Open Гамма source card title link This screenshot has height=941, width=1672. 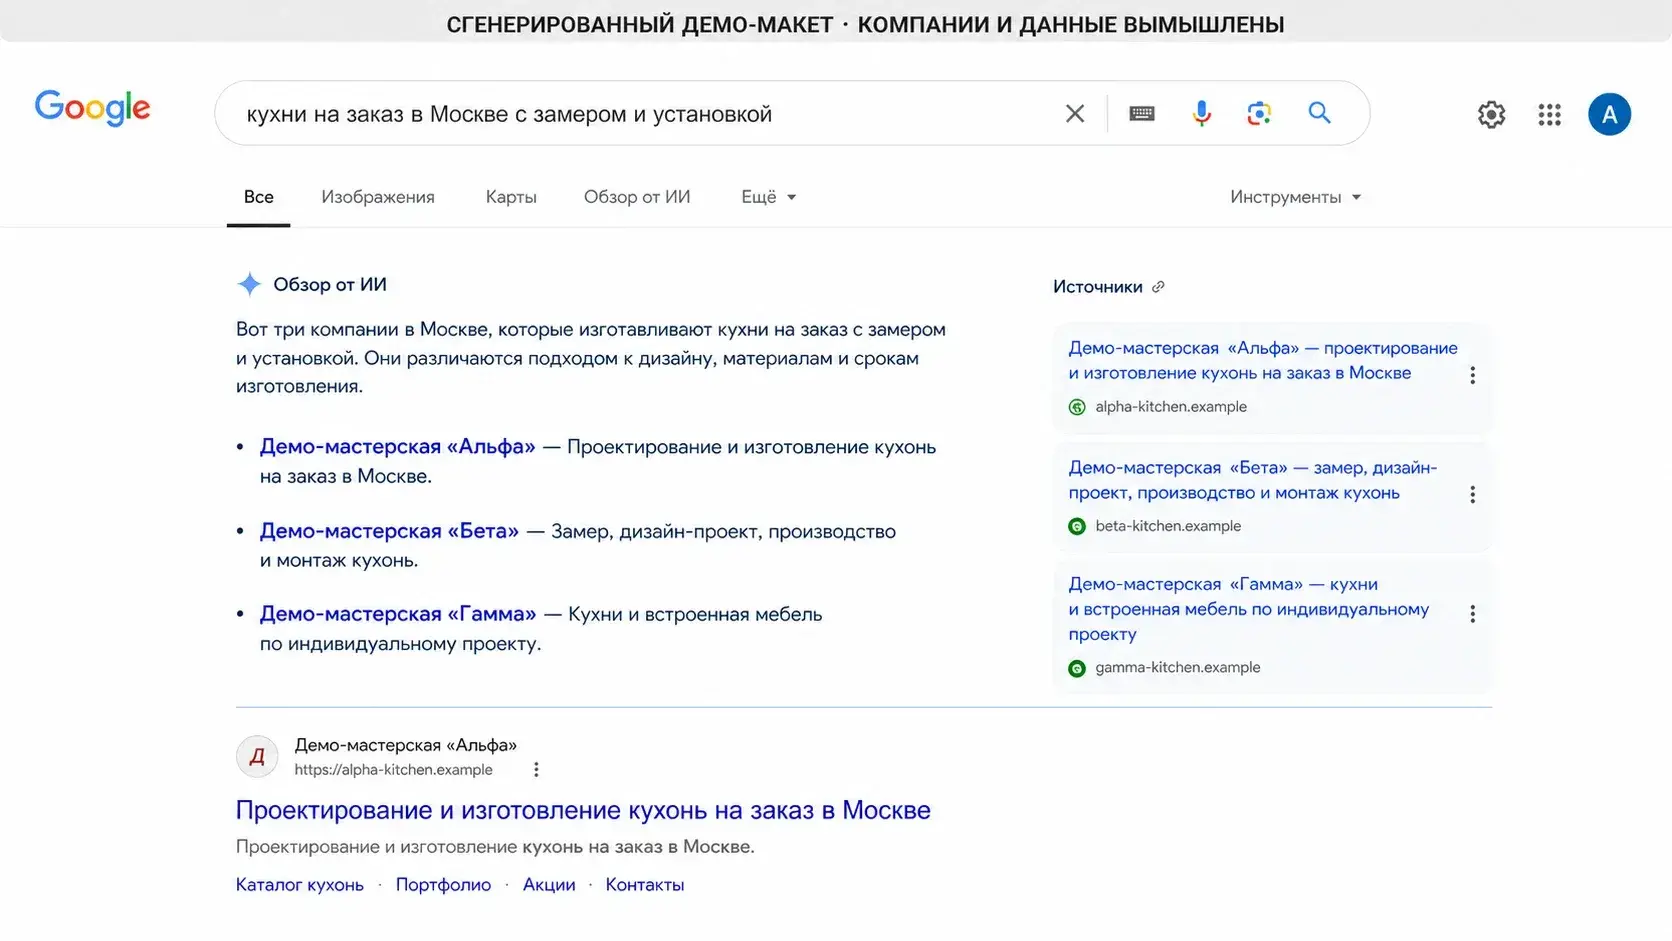[x=1248, y=609]
